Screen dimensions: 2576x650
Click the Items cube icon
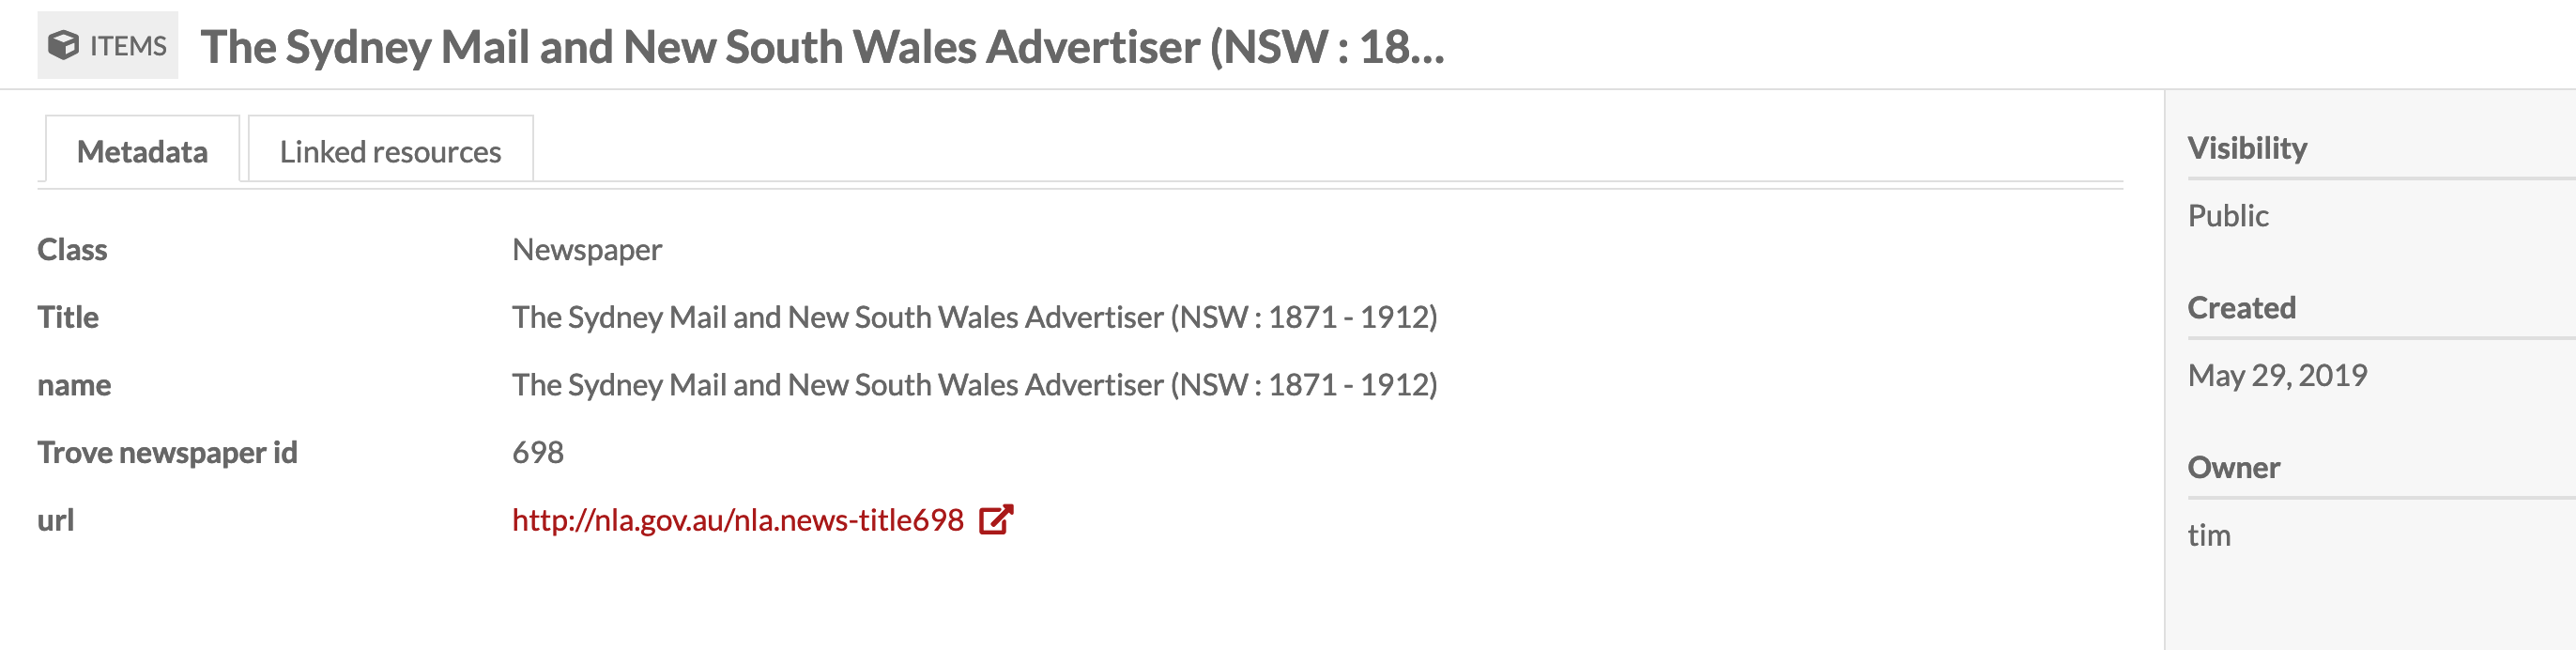point(63,45)
